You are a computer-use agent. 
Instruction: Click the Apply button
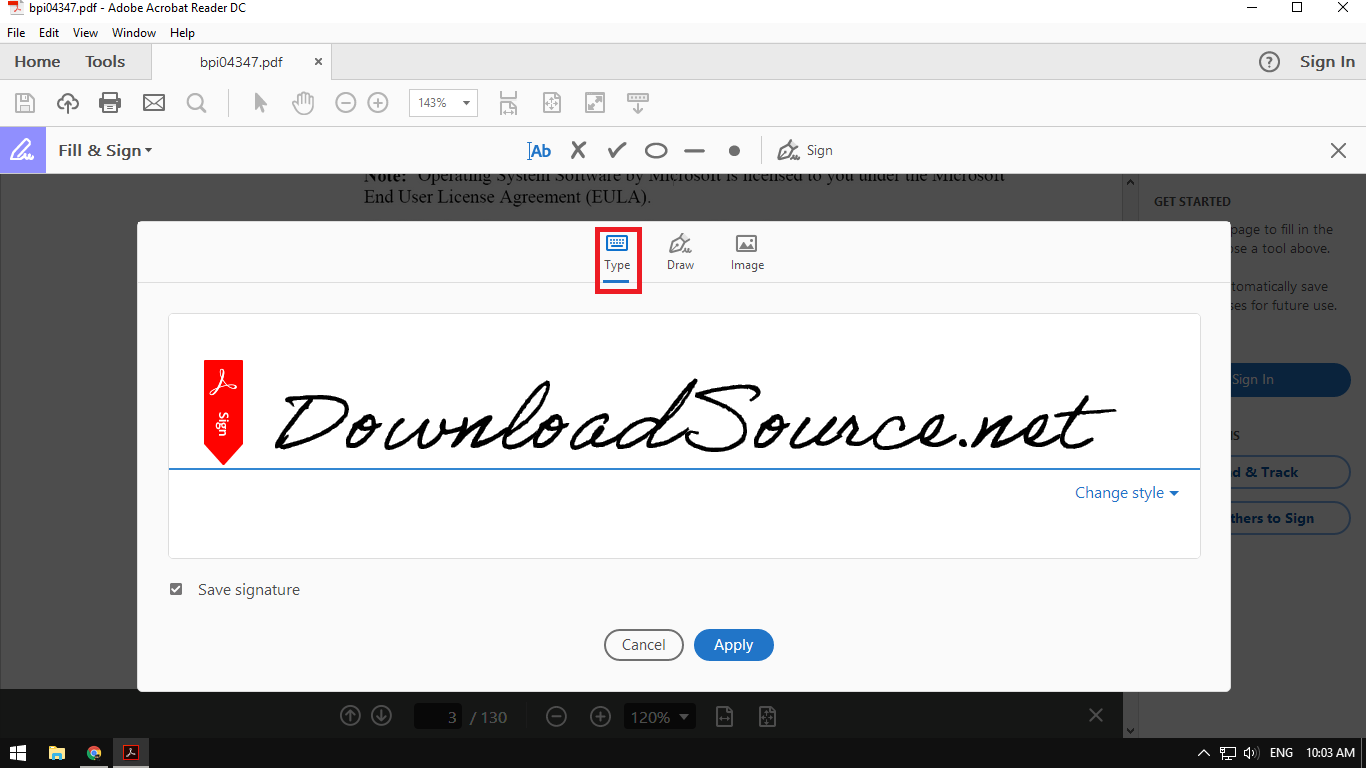733,645
